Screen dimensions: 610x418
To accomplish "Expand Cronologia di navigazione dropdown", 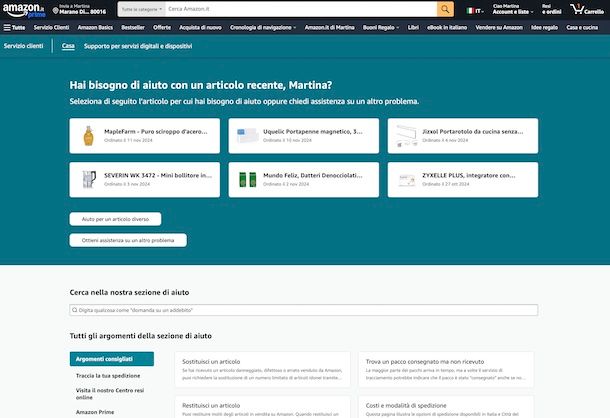I will tap(263, 28).
